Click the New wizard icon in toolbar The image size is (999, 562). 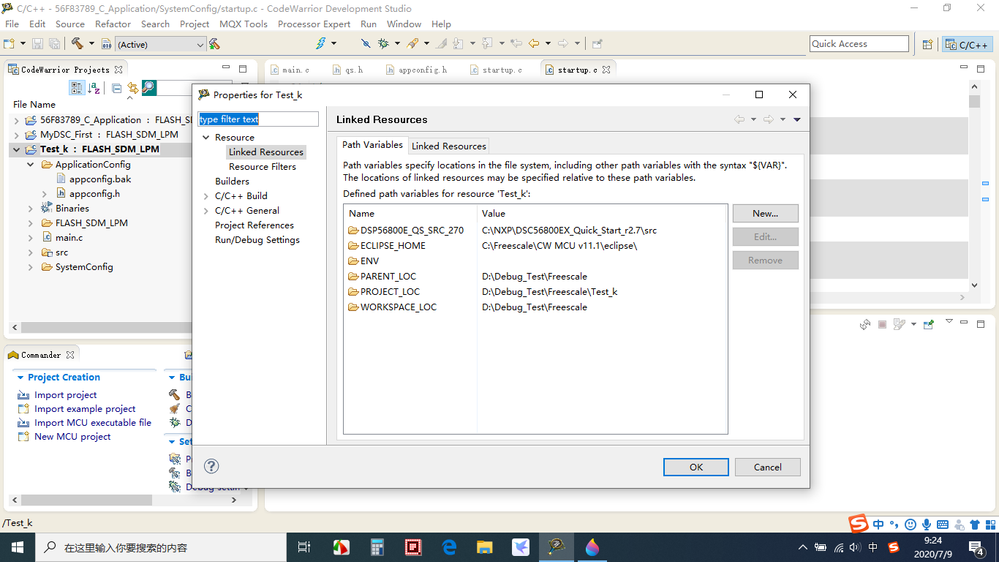(9, 43)
